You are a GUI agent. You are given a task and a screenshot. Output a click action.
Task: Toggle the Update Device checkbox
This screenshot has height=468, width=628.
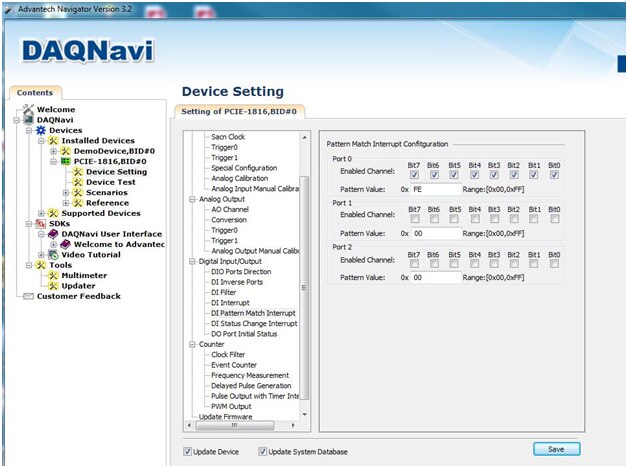point(187,452)
